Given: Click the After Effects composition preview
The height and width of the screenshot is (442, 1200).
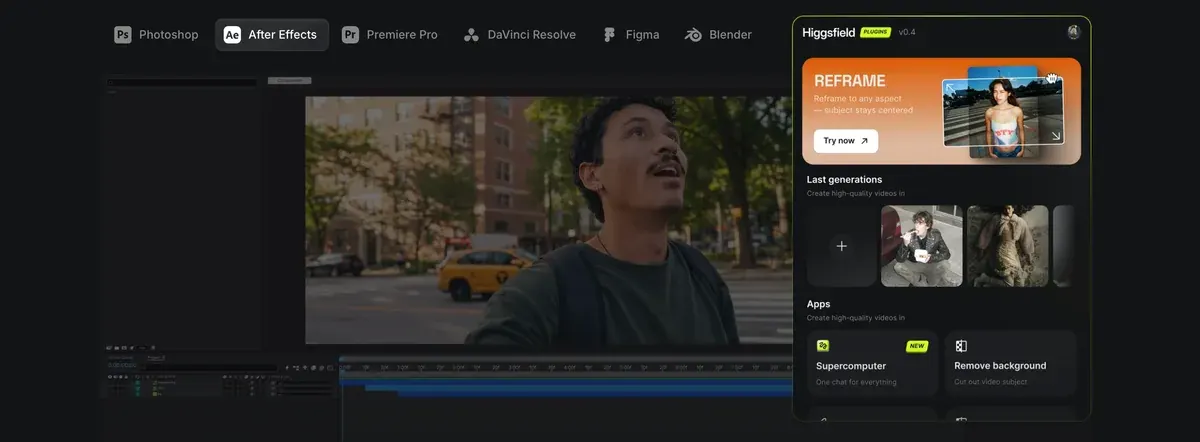Looking at the screenshot, I should [x=548, y=220].
